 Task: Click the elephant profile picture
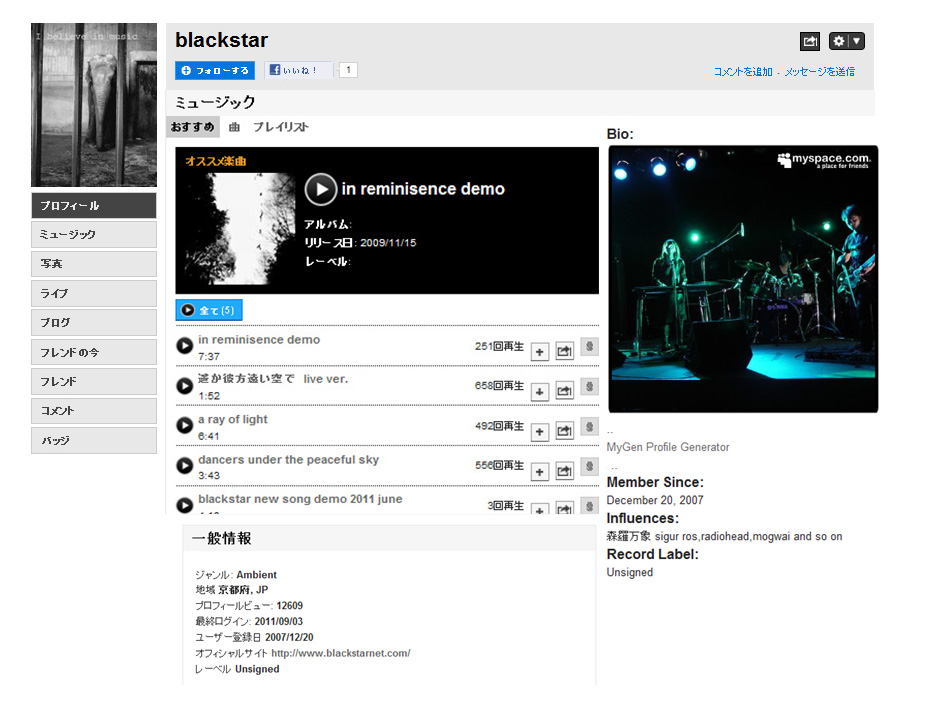[94, 105]
